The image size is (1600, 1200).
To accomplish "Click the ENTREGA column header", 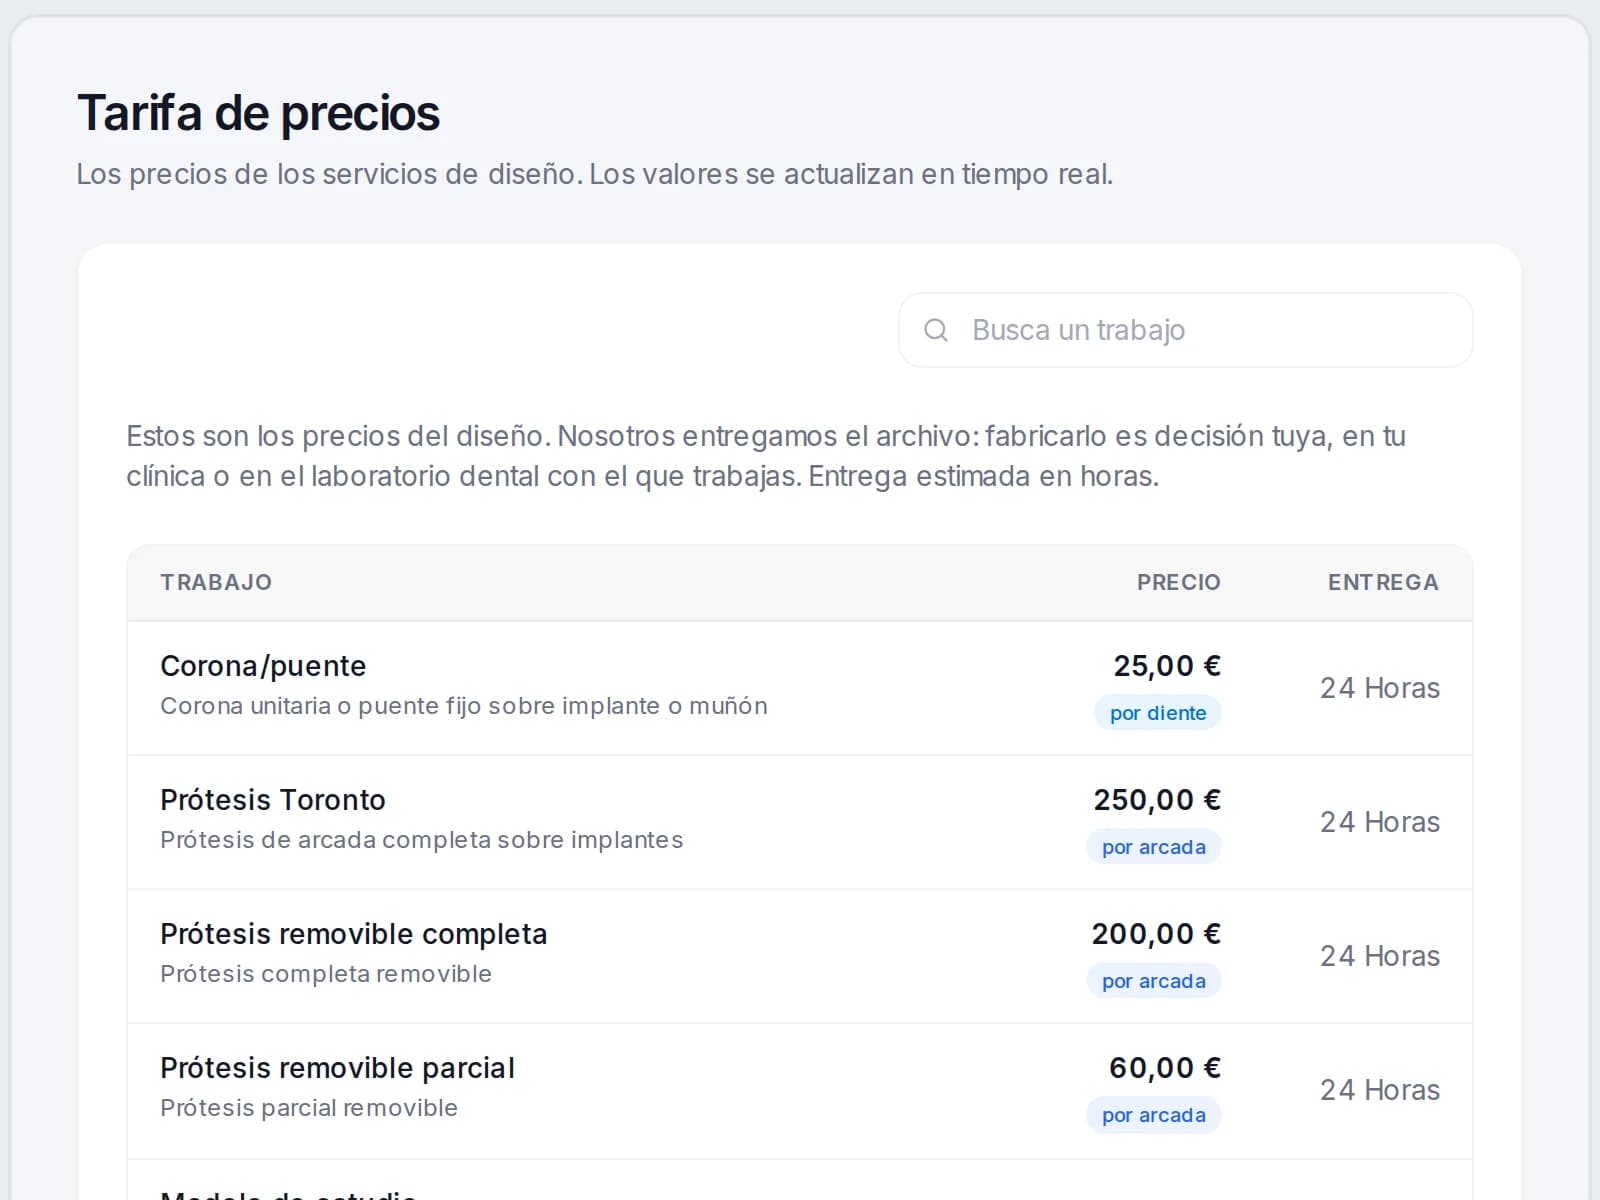I will (x=1383, y=582).
